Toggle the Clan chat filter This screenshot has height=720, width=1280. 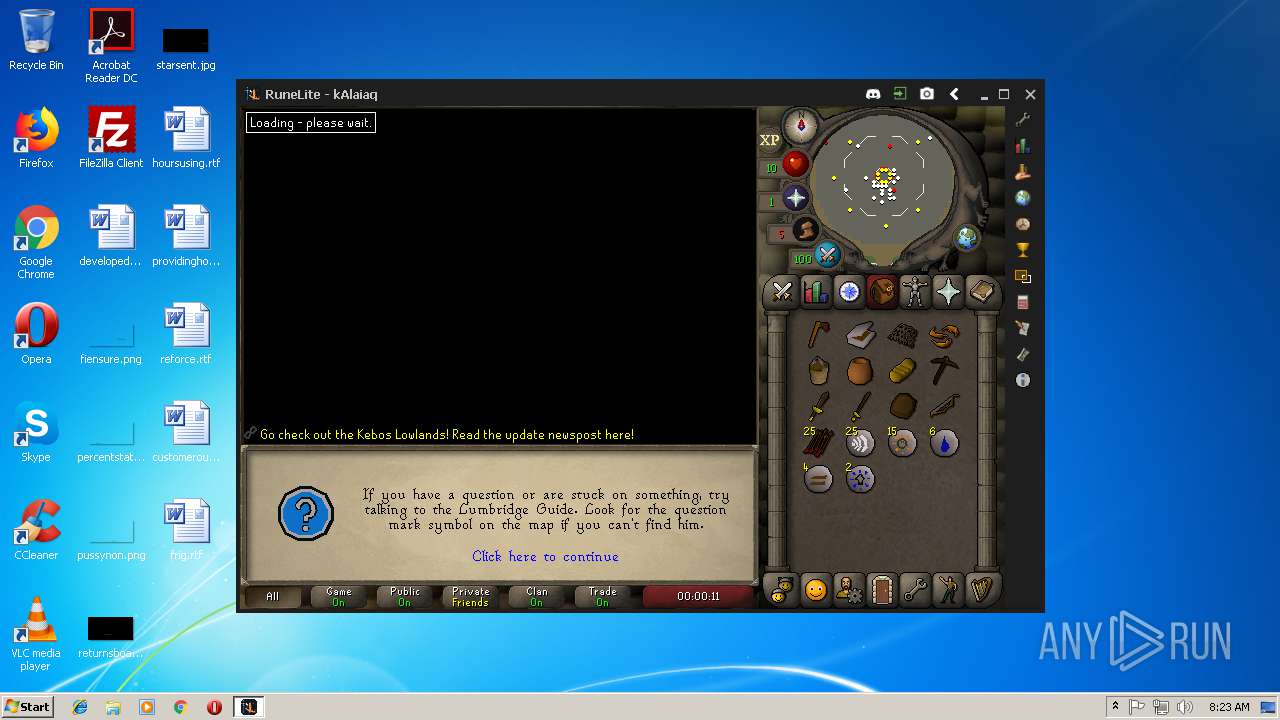coord(536,596)
